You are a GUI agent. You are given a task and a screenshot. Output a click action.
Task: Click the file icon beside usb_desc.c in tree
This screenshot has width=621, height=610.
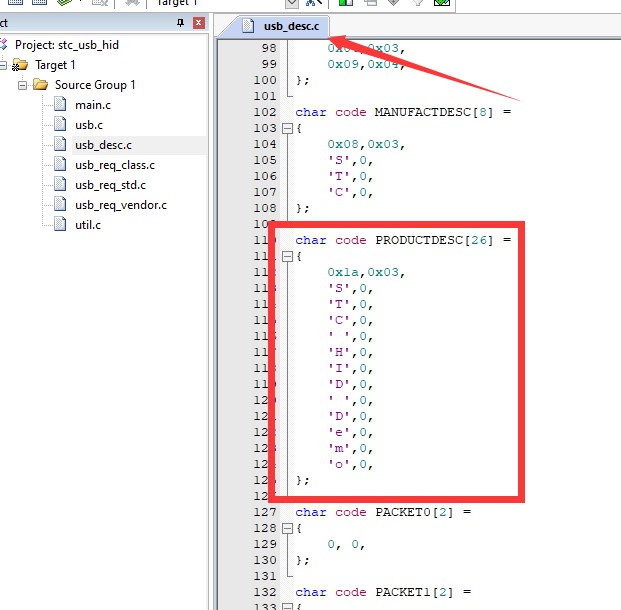pyautogui.click(x=60, y=144)
